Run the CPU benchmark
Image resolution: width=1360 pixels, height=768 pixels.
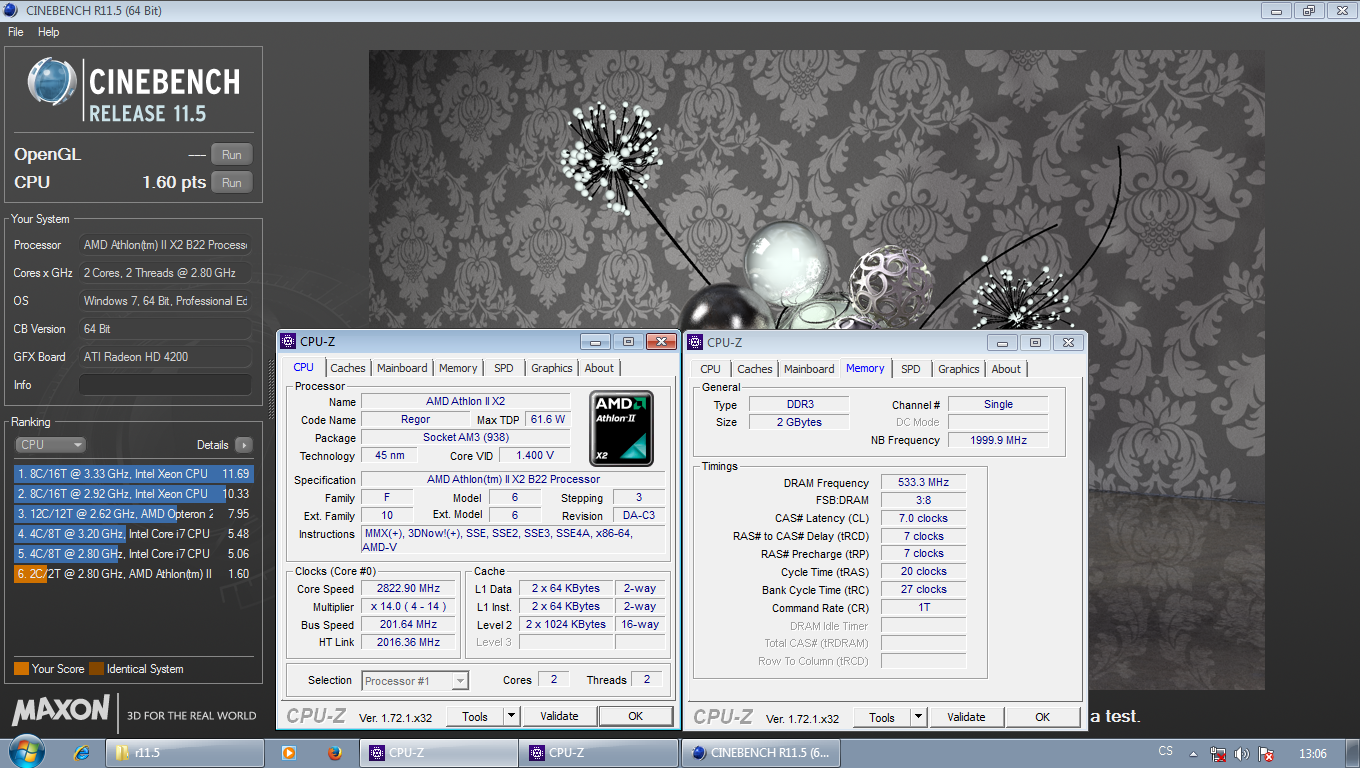(232, 182)
